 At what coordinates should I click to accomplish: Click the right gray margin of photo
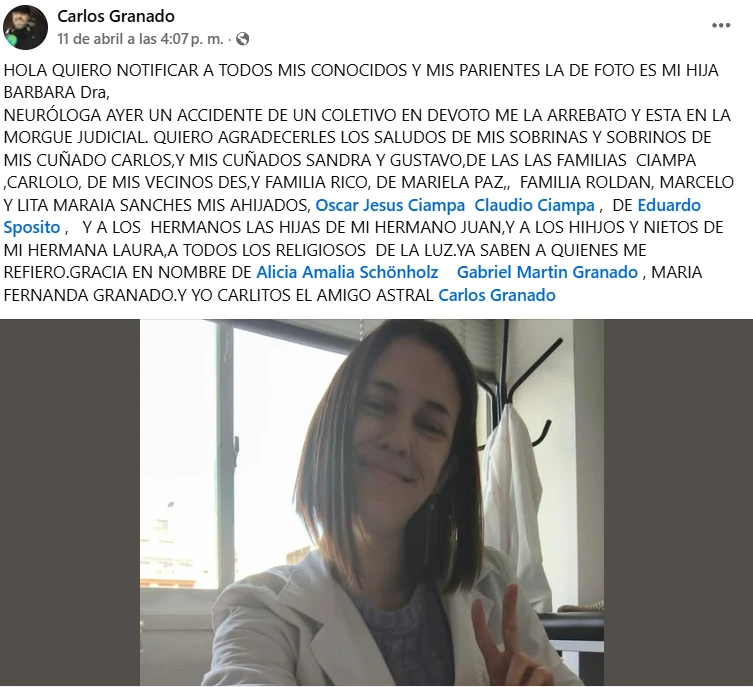tap(678, 503)
